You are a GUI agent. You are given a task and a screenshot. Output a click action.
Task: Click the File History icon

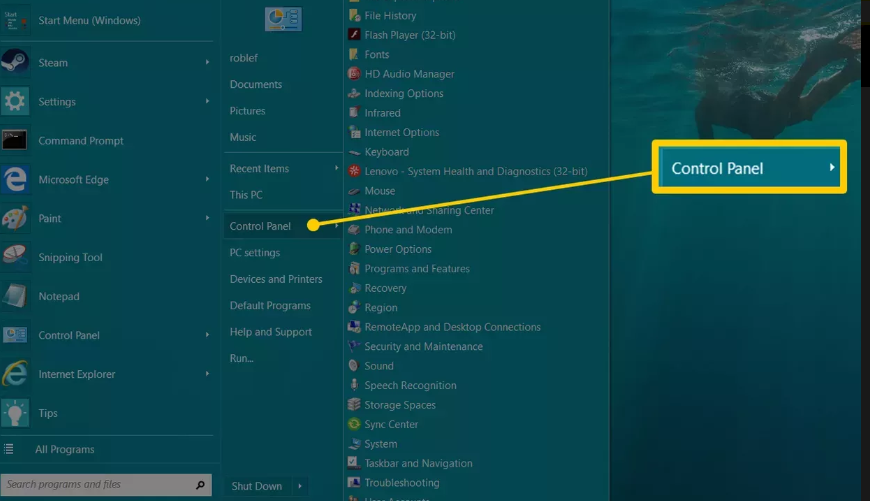click(354, 15)
